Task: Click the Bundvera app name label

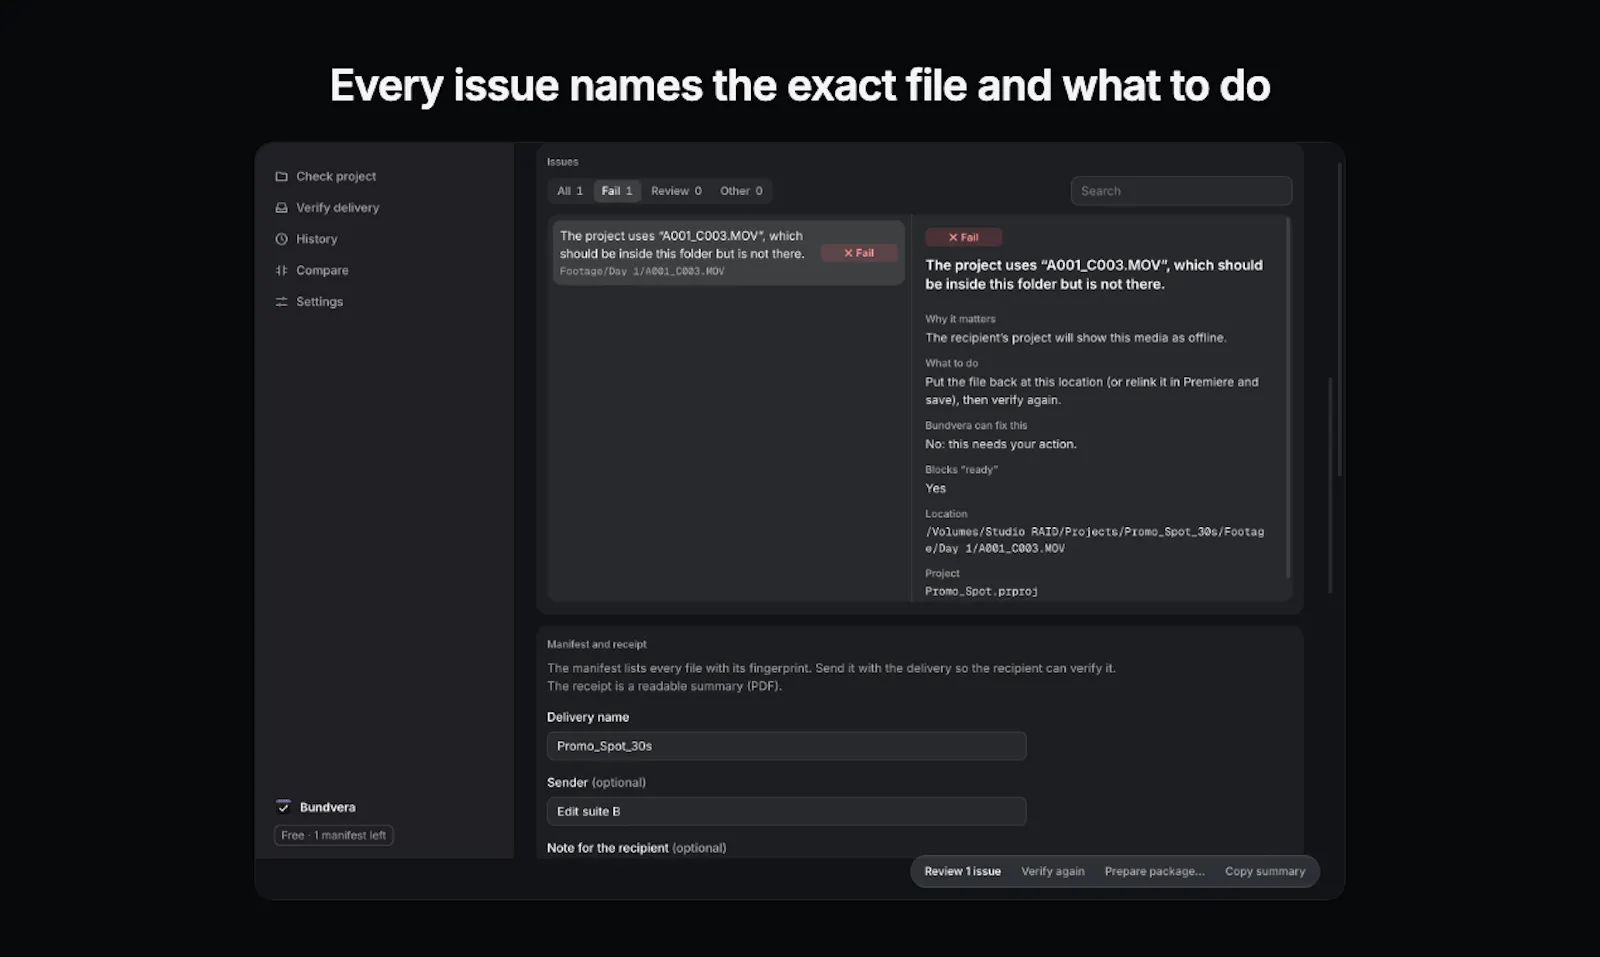Action: pyautogui.click(x=328, y=807)
